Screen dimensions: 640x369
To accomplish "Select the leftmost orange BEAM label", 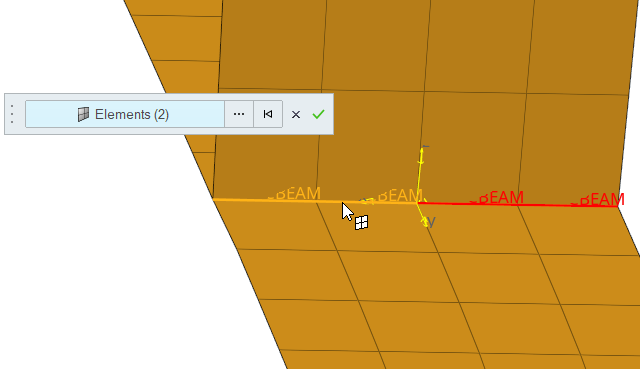I will coord(295,193).
